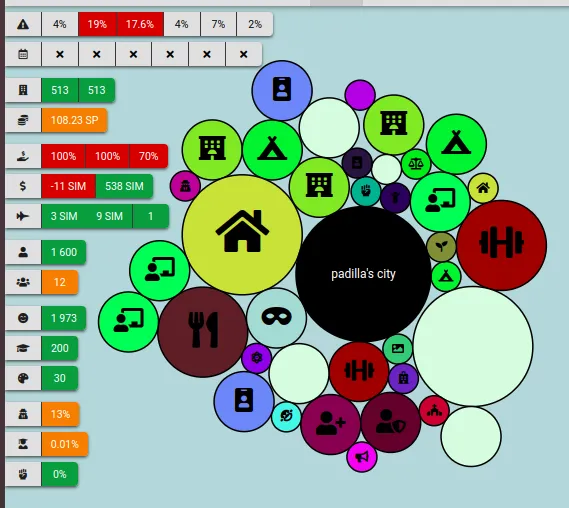Open the black padilla's city bubble
This screenshot has height=508, width=569.
tap(363, 274)
